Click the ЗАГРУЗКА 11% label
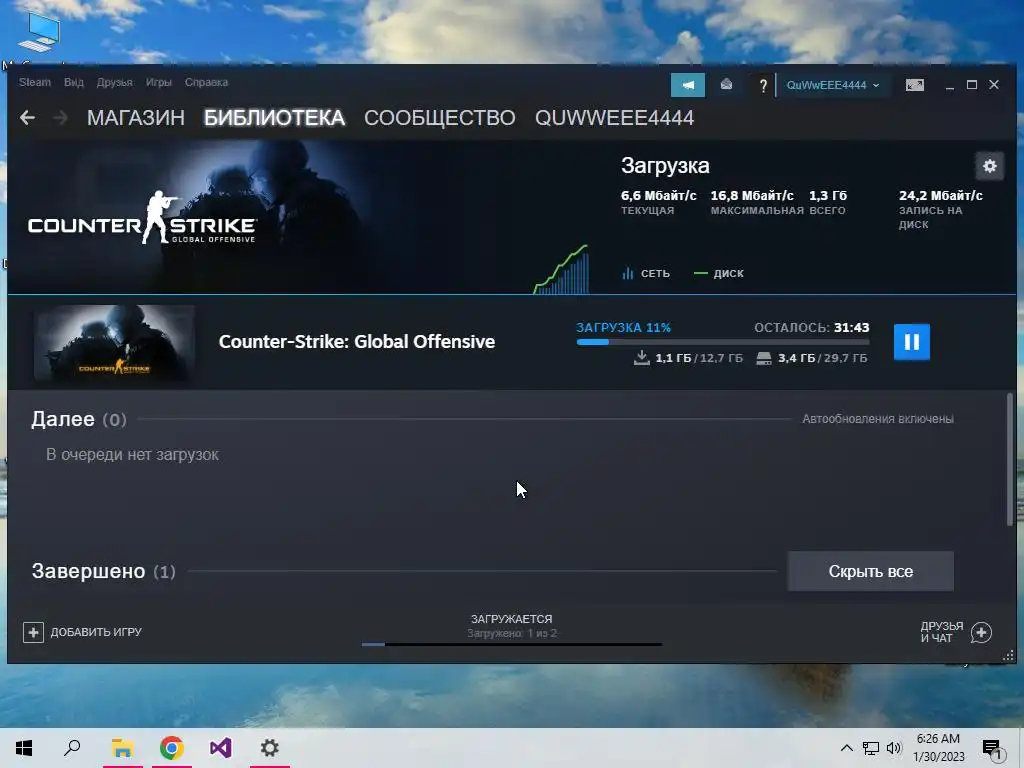1024x768 pixels. 623,327
